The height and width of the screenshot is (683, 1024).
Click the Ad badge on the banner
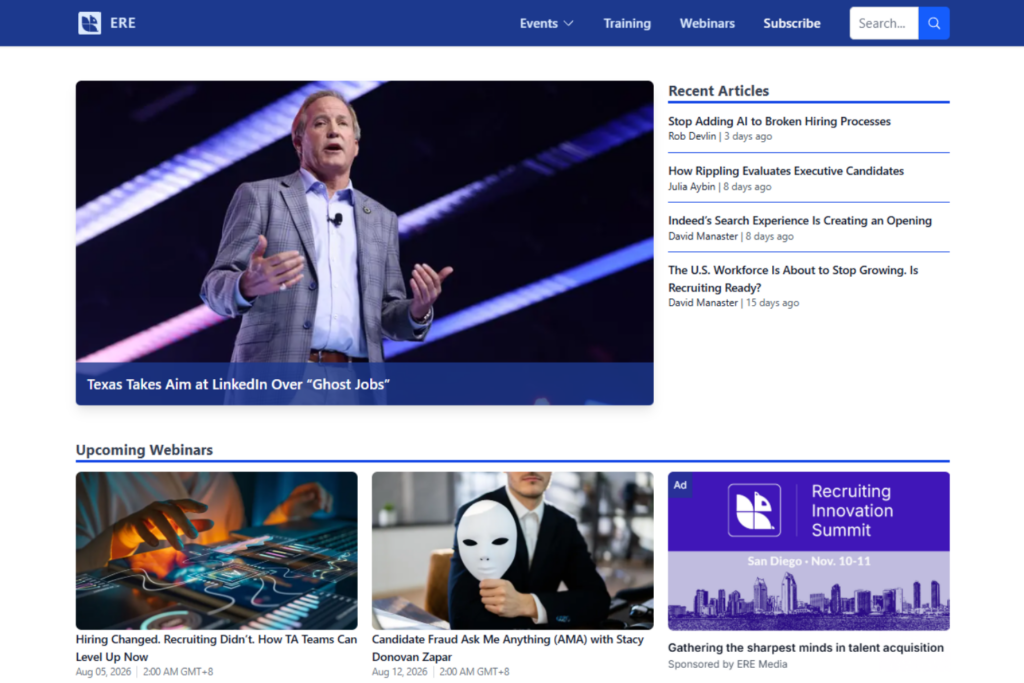[x=680, y=484]
